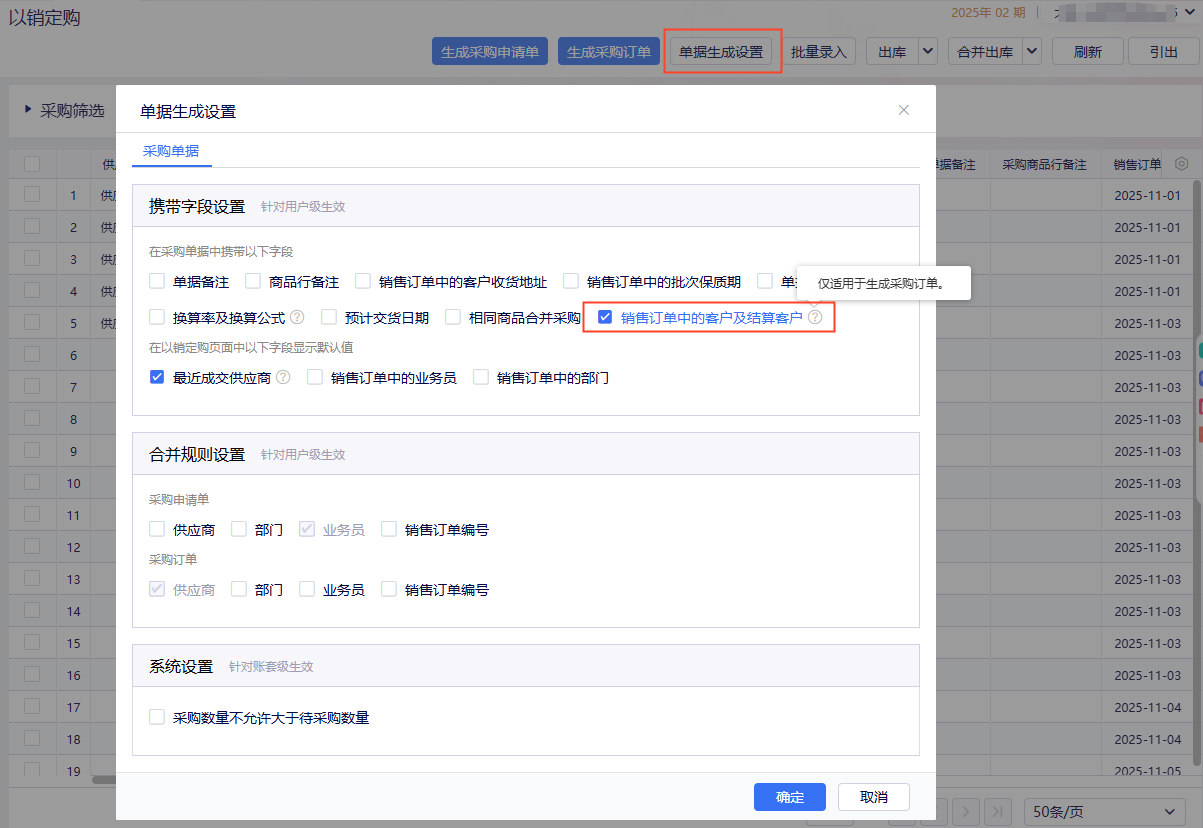The height and width of the screenshot is (828, 1203).
Task: Uncheck 最近成交供应商 checkbox
Action: click(157, 377)
